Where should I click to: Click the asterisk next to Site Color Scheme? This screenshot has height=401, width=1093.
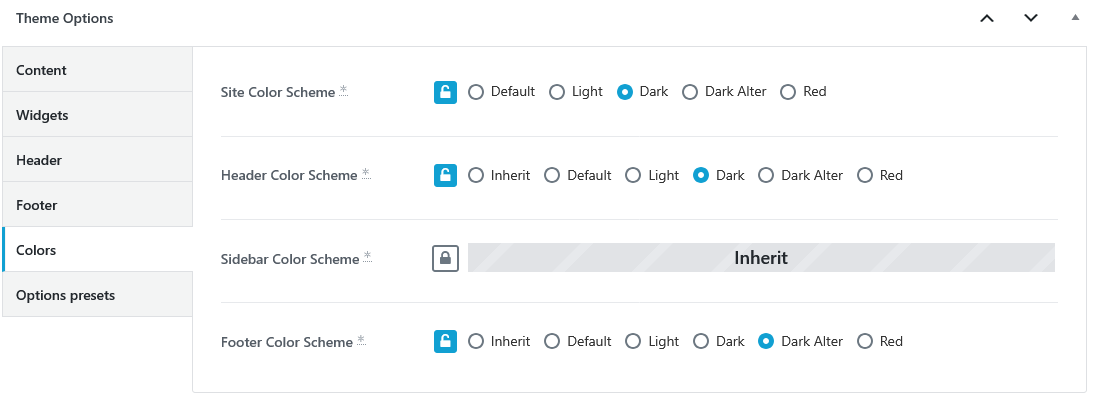(343, 90)
